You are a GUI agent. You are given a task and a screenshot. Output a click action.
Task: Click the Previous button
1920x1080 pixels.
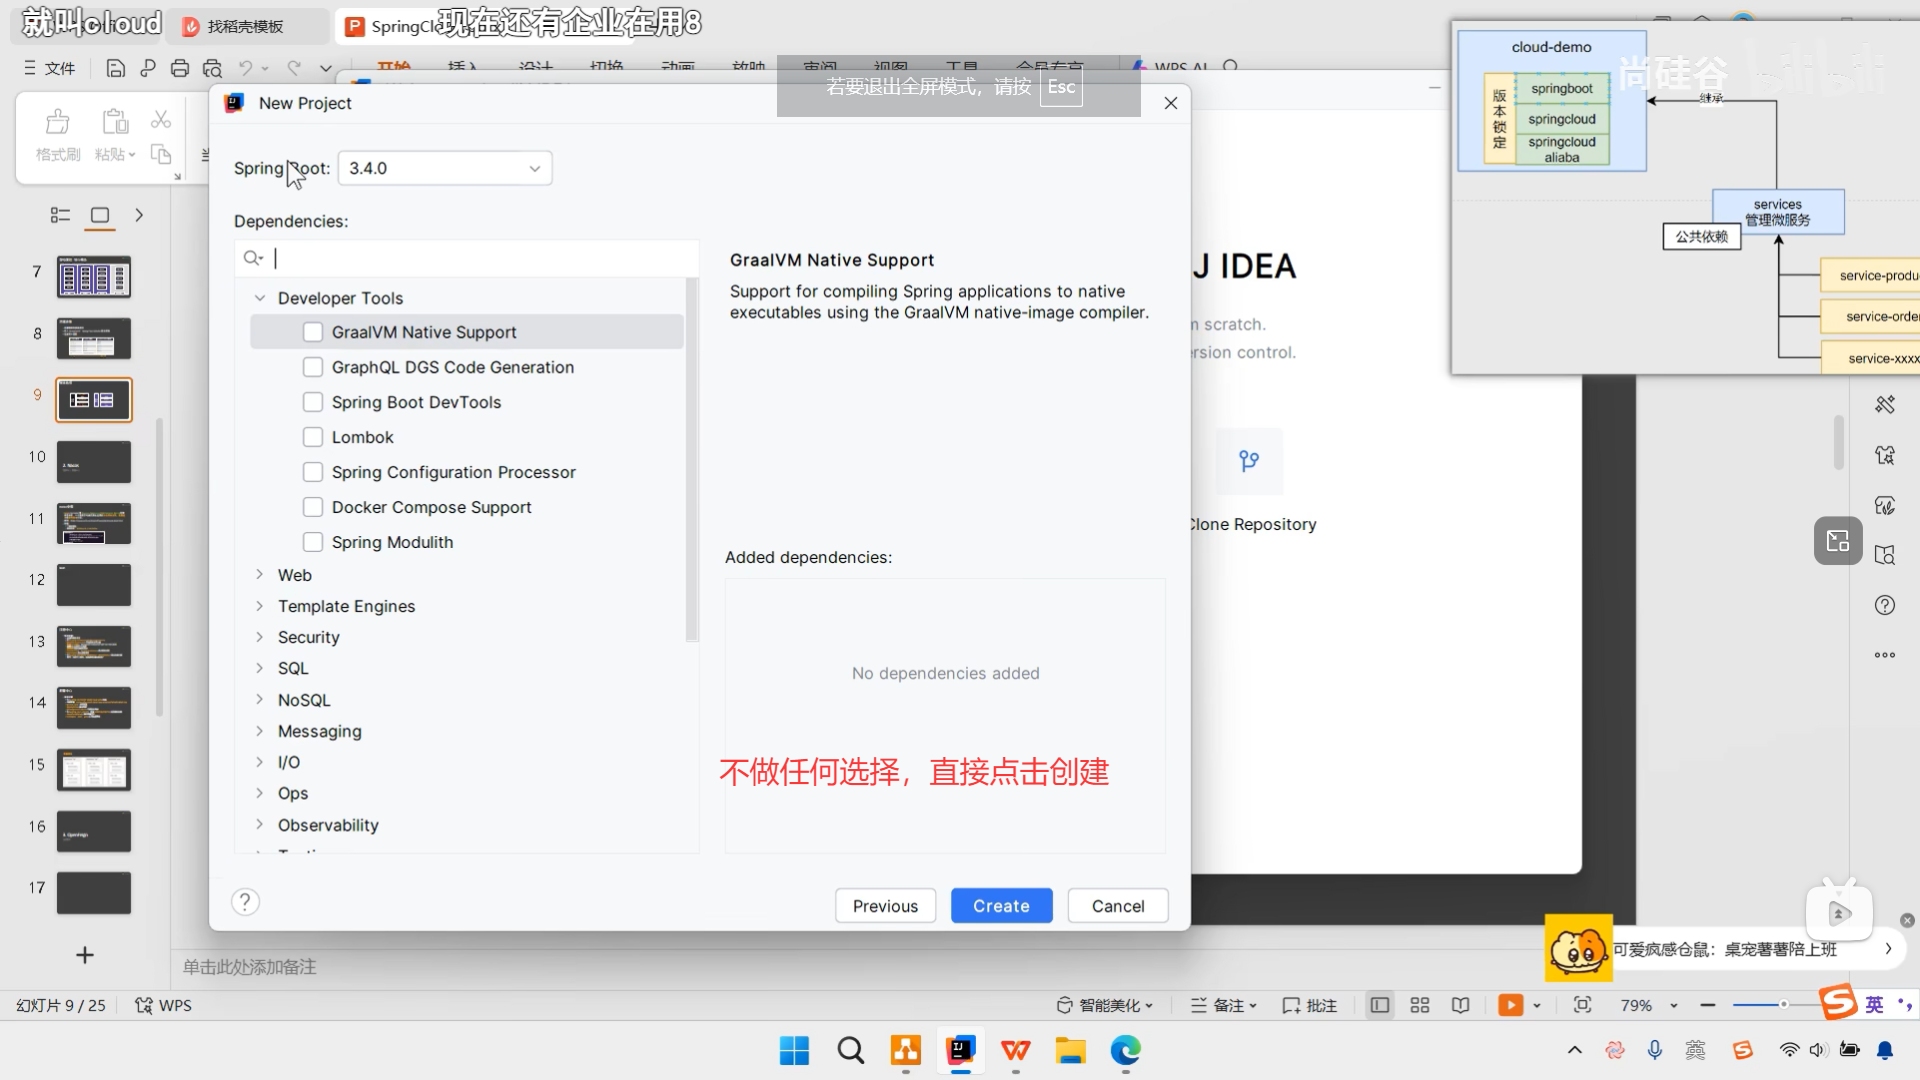885,906
